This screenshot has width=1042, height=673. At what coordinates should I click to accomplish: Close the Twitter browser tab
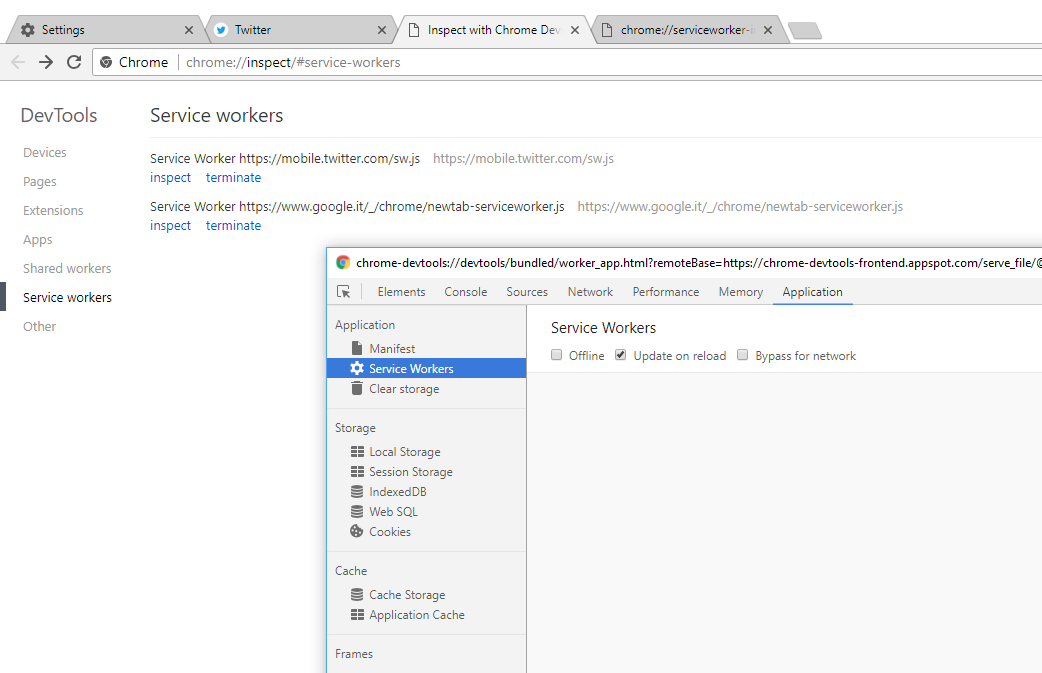(382, 30)
